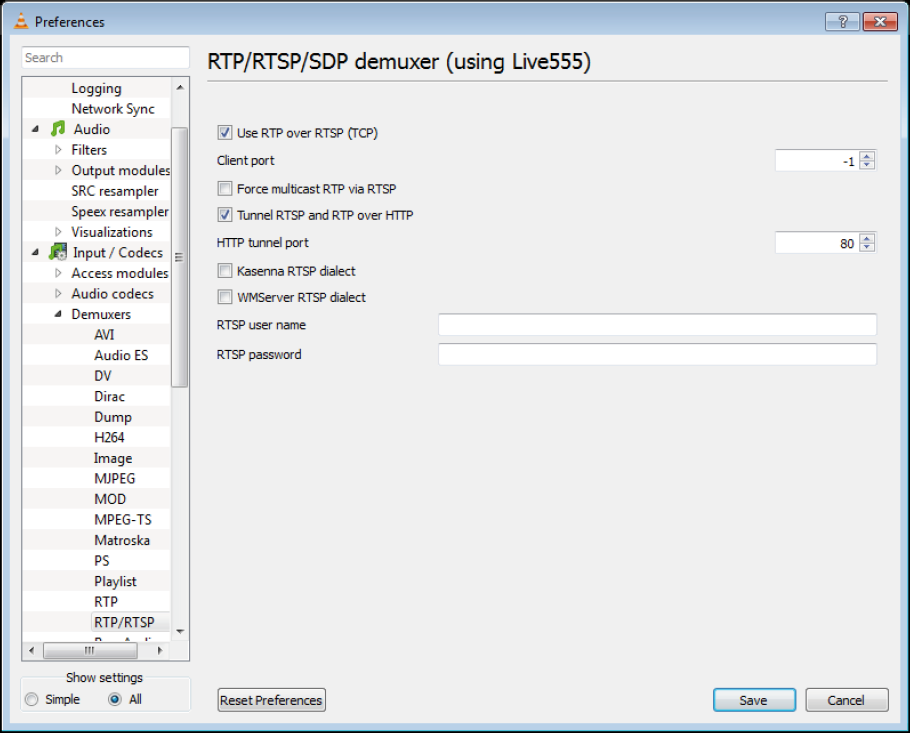Enable Kasenna RTSP dialect

click(224, 270)
